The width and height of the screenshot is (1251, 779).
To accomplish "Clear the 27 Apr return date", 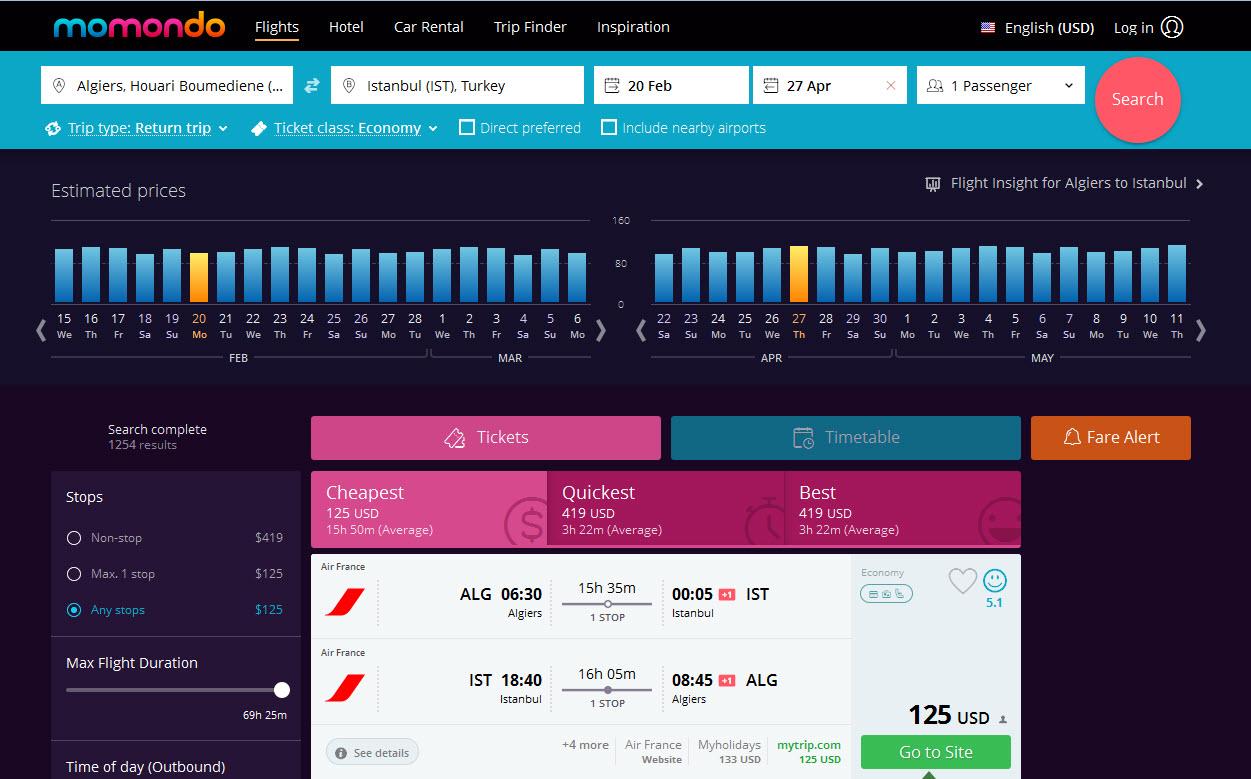I will 891,86.
